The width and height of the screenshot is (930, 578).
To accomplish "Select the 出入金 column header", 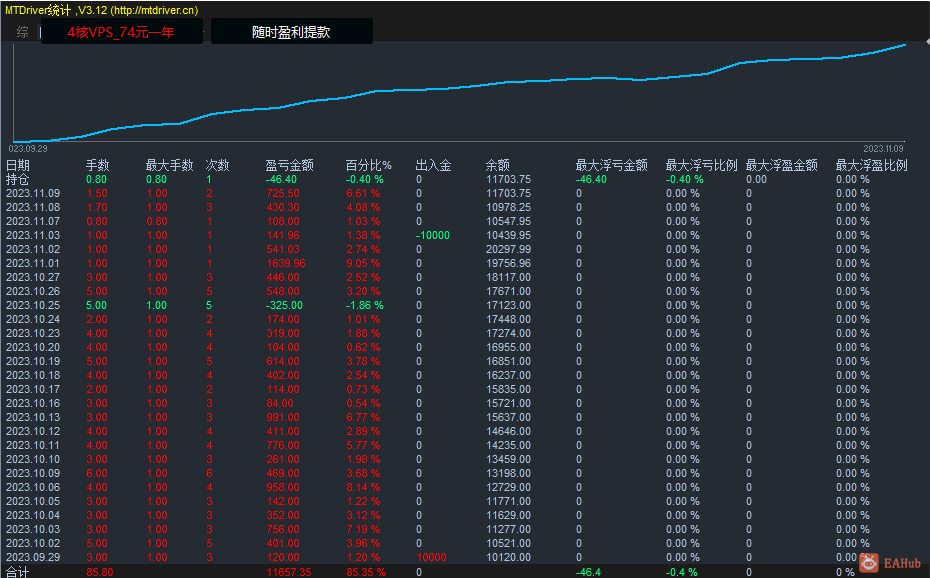I will (433, 165).
